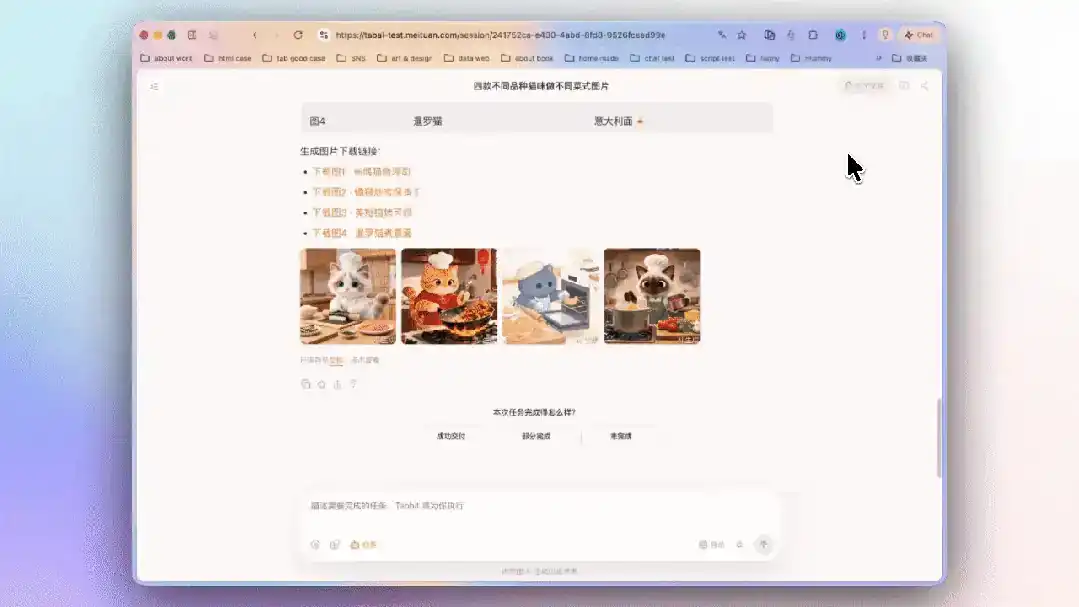Open the orange cat wok cooking thumbnail
This screenshot has height=607, width=1079.
[449, 297]
